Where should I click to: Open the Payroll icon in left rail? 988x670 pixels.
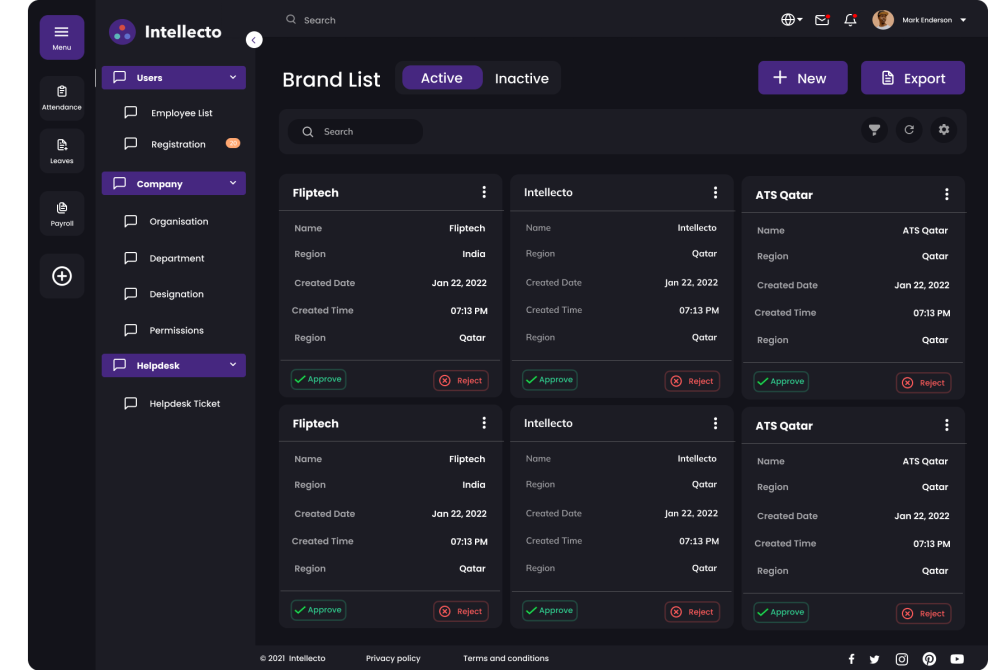pyautogui.click(x=62, y=212)
